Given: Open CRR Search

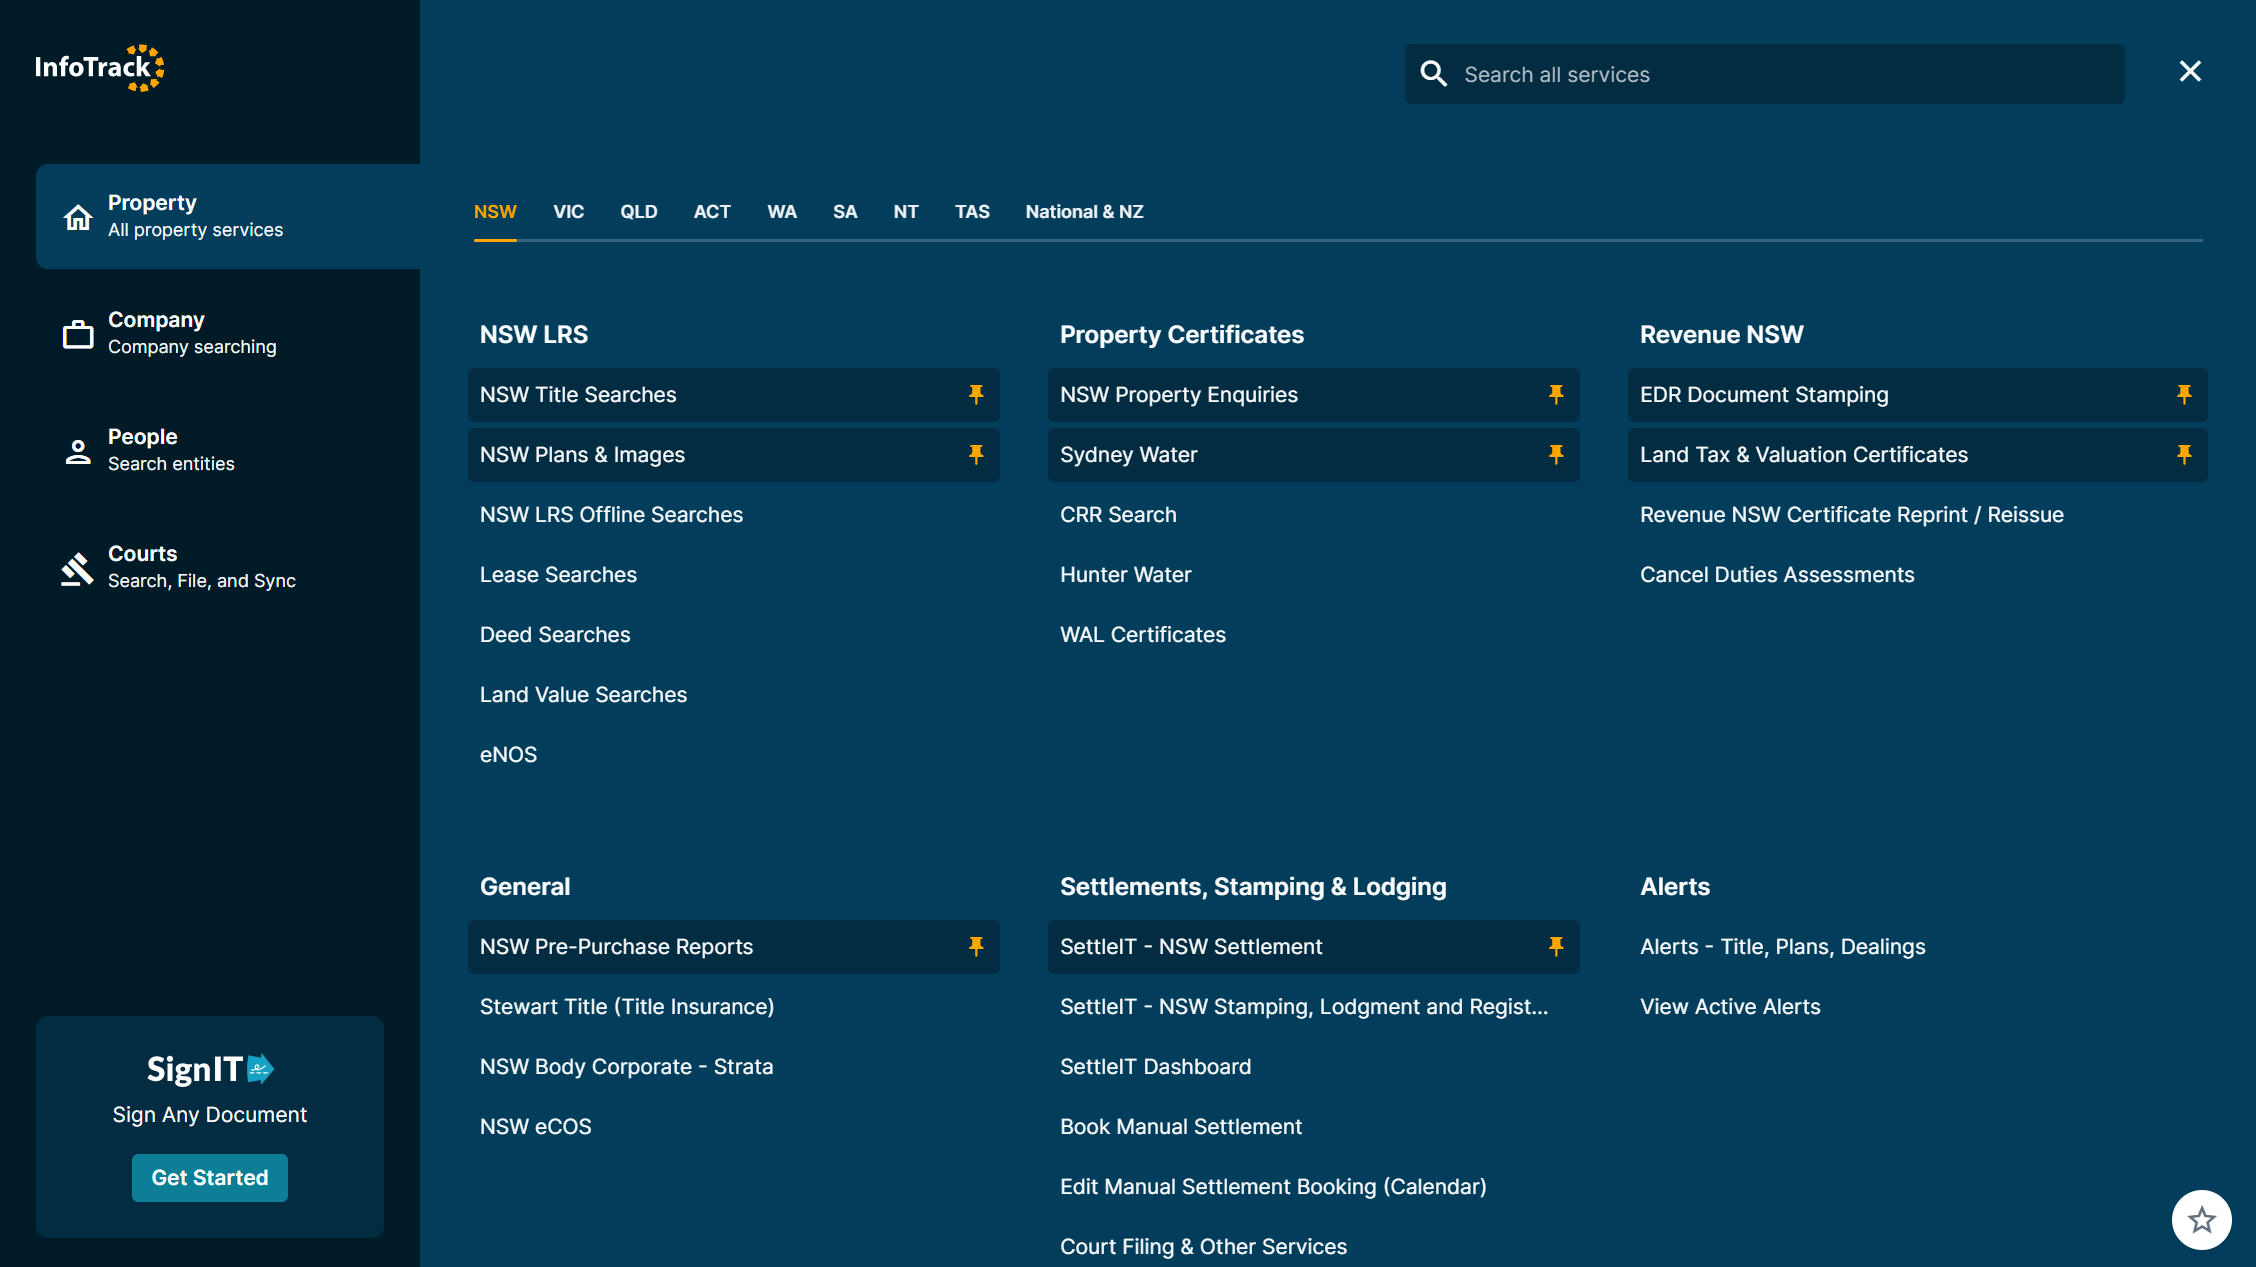Looking at the screenshot, I should click(x=1118, y=515).
